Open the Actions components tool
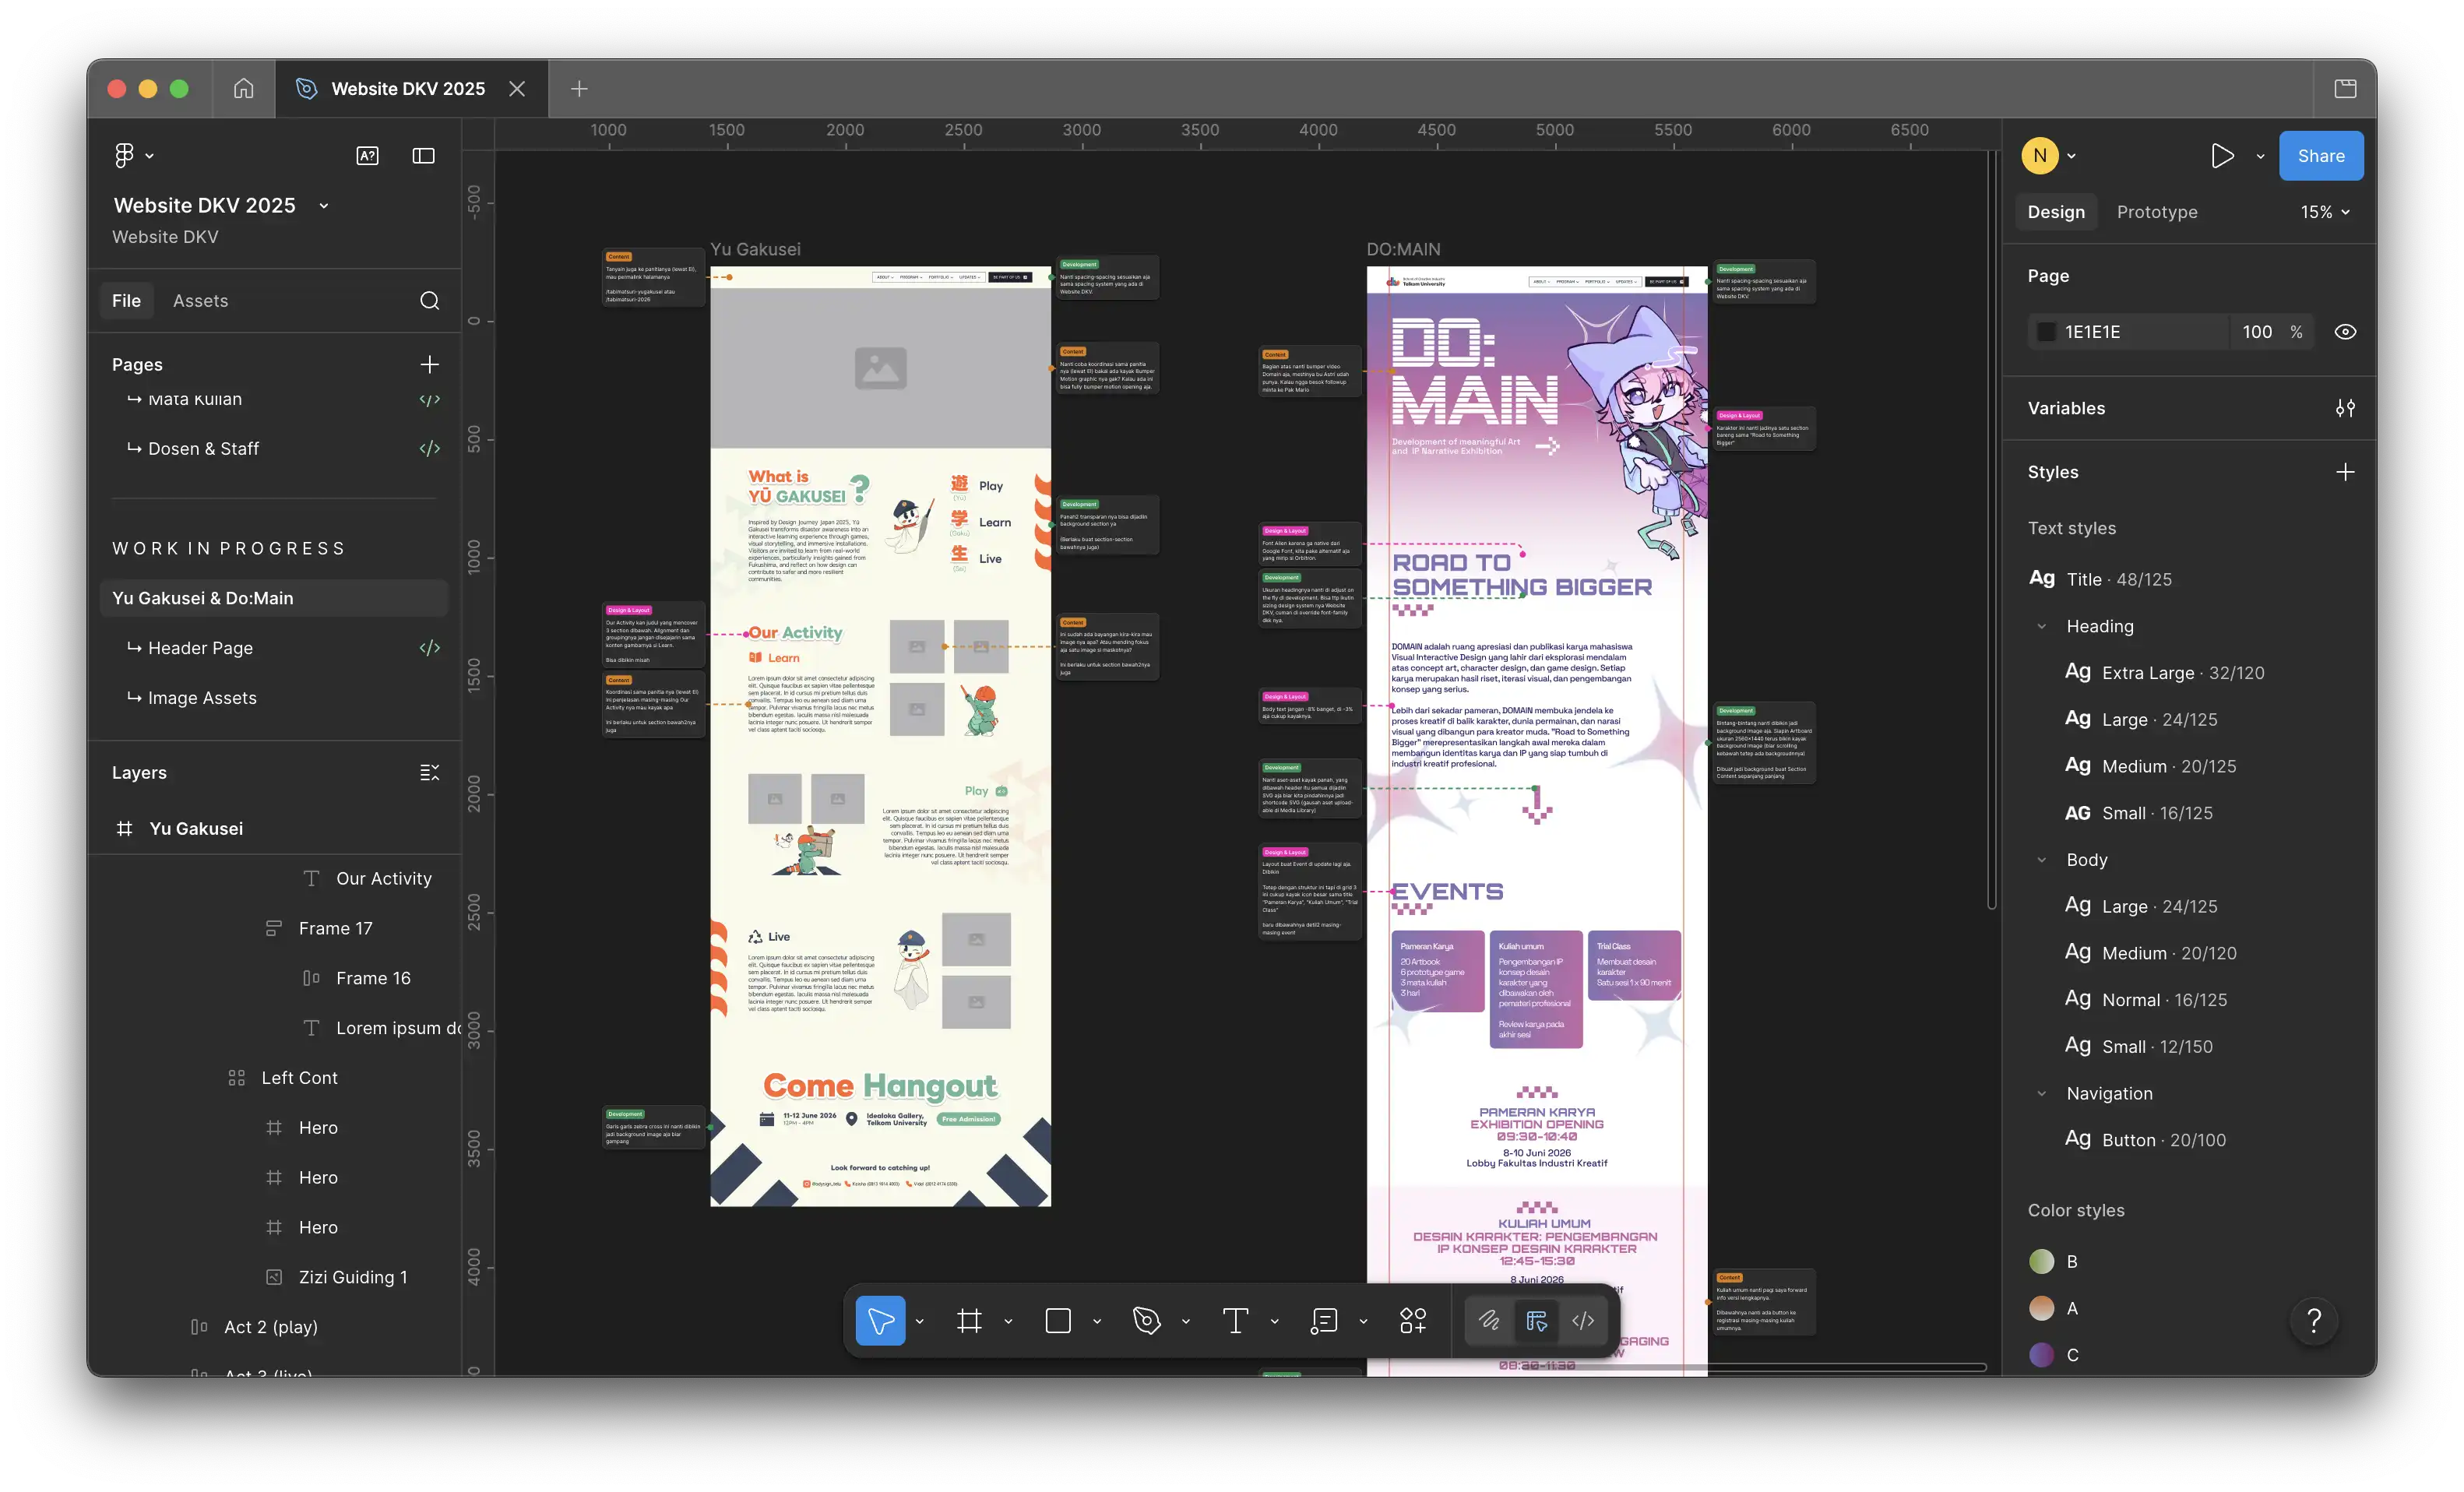This screenshot has height=1492, width=2464. [1413, 1321]
